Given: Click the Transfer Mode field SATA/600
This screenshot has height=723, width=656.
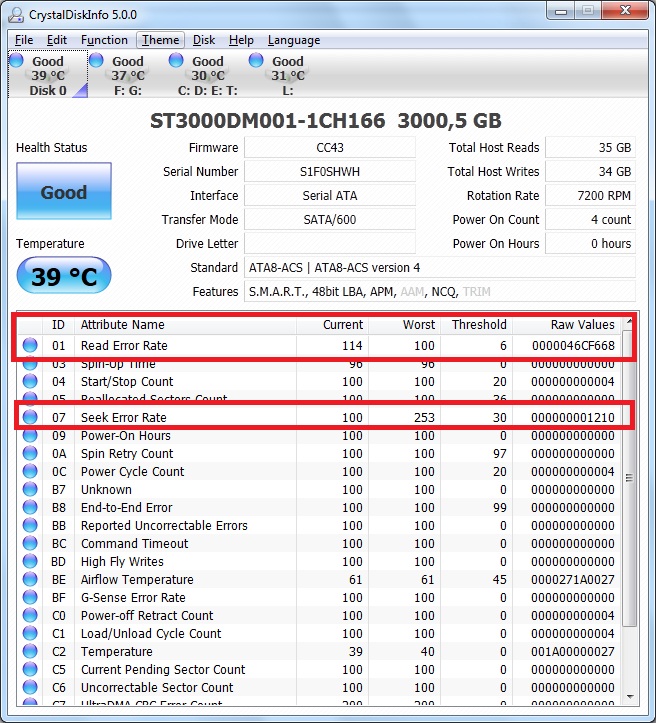Looking at the screenshot, I should (x=330, y=219).
